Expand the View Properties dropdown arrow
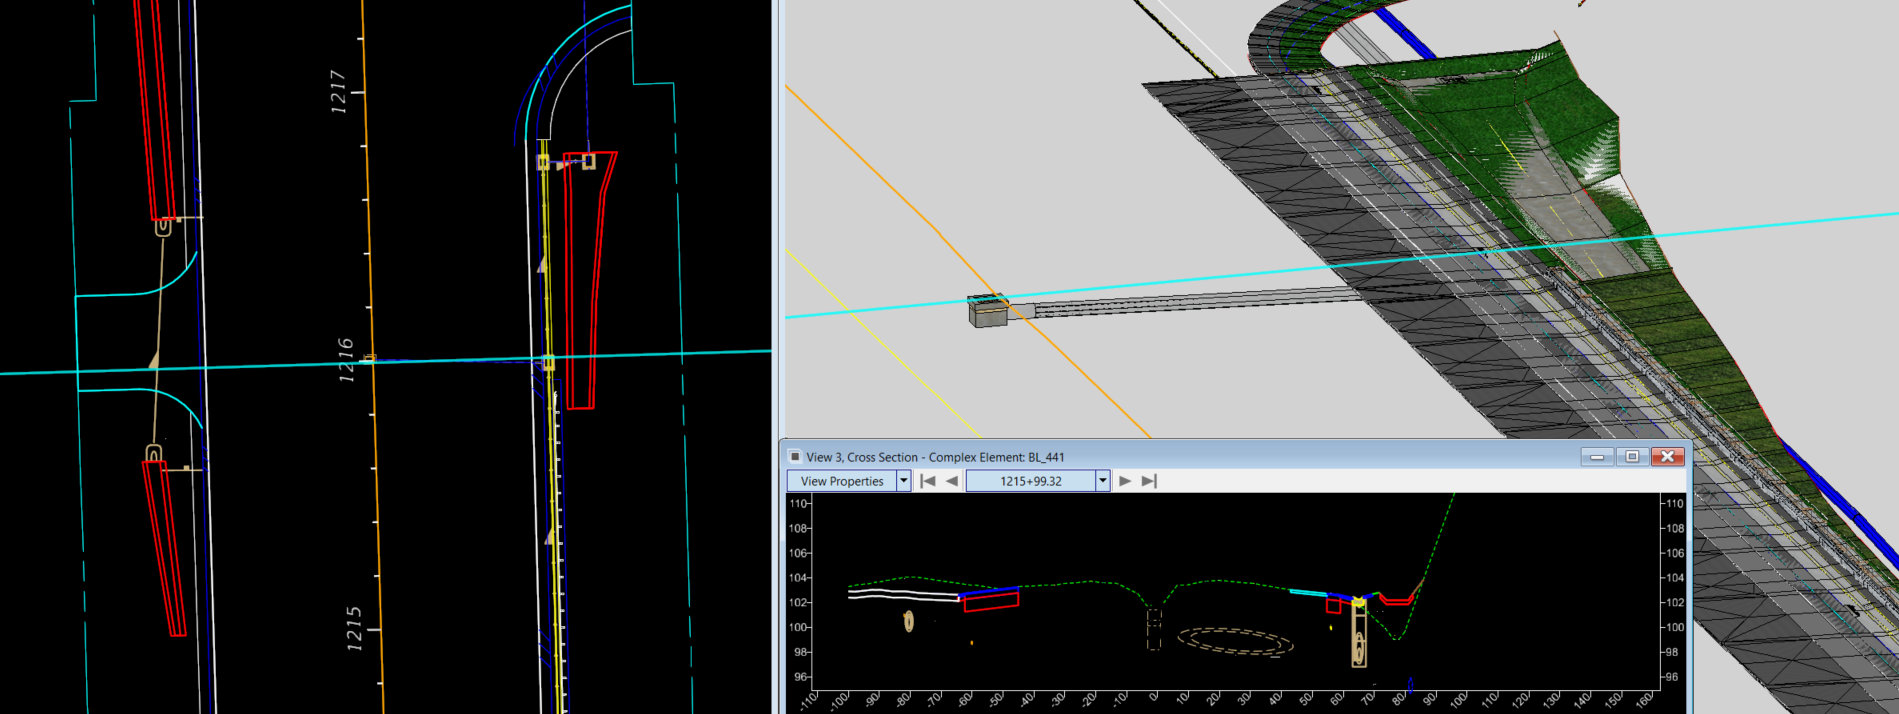The height and width of the screenshot is (714, 1899). coord(903,481)
